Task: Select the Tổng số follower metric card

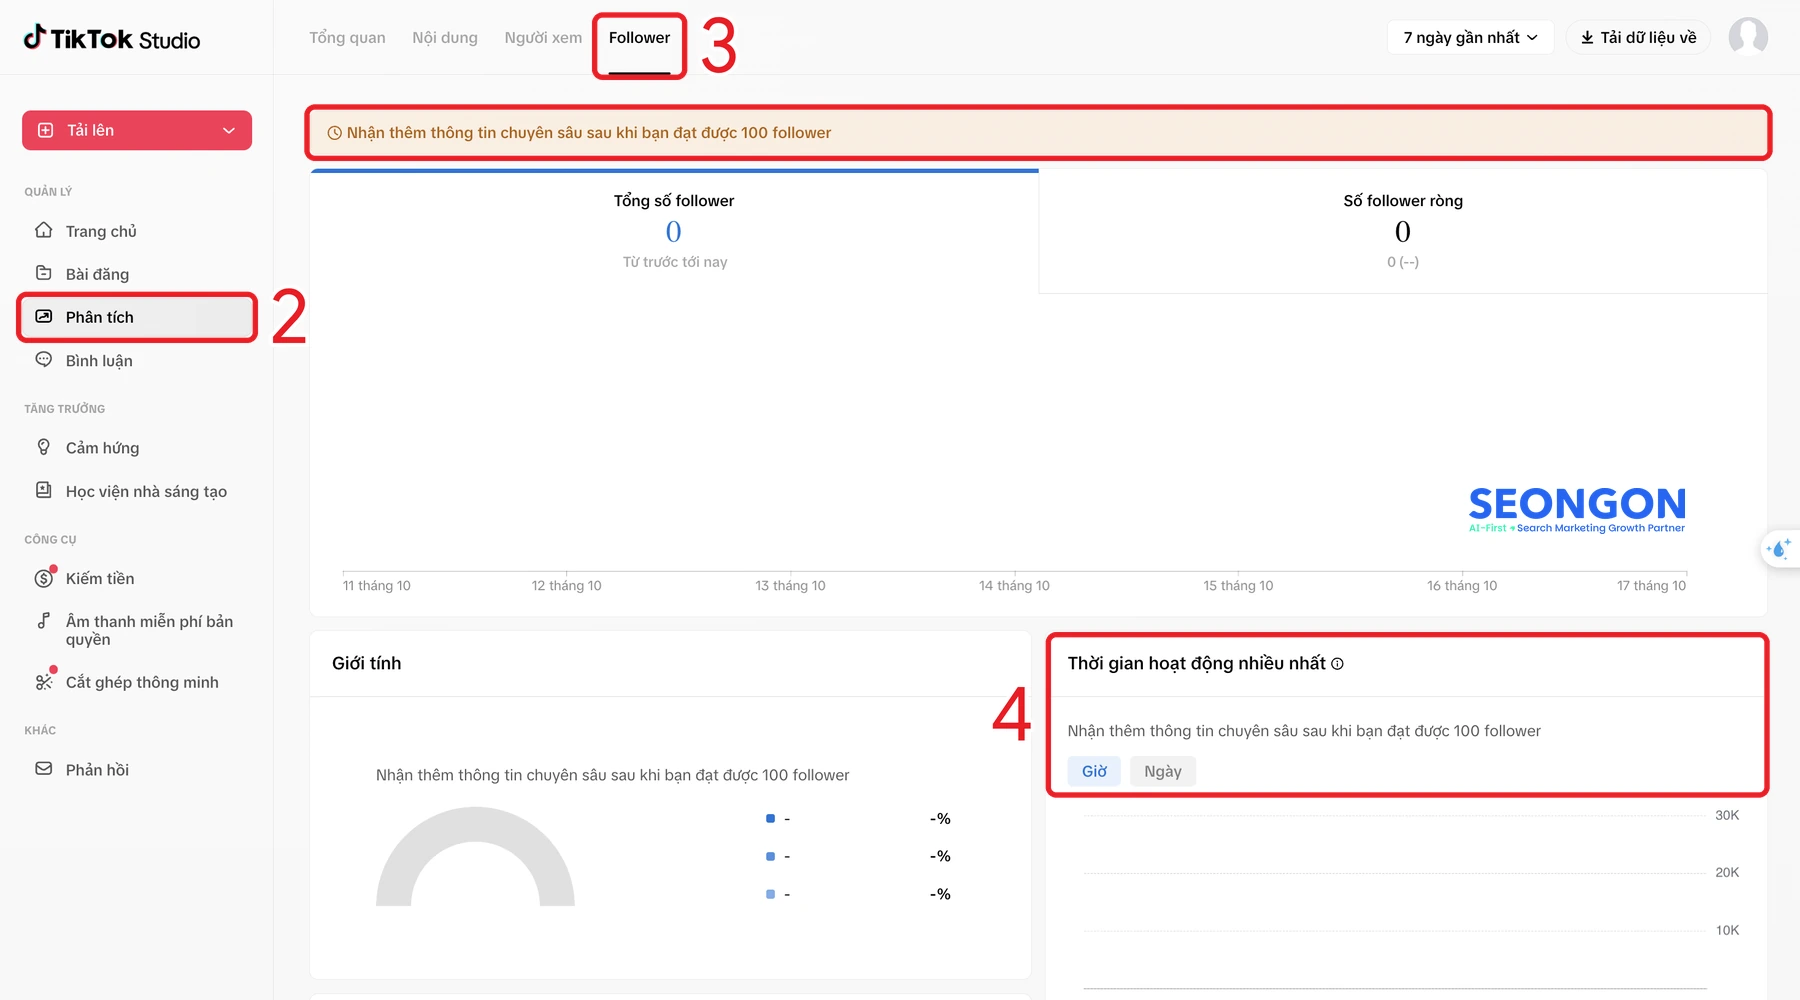Action: 674,231
